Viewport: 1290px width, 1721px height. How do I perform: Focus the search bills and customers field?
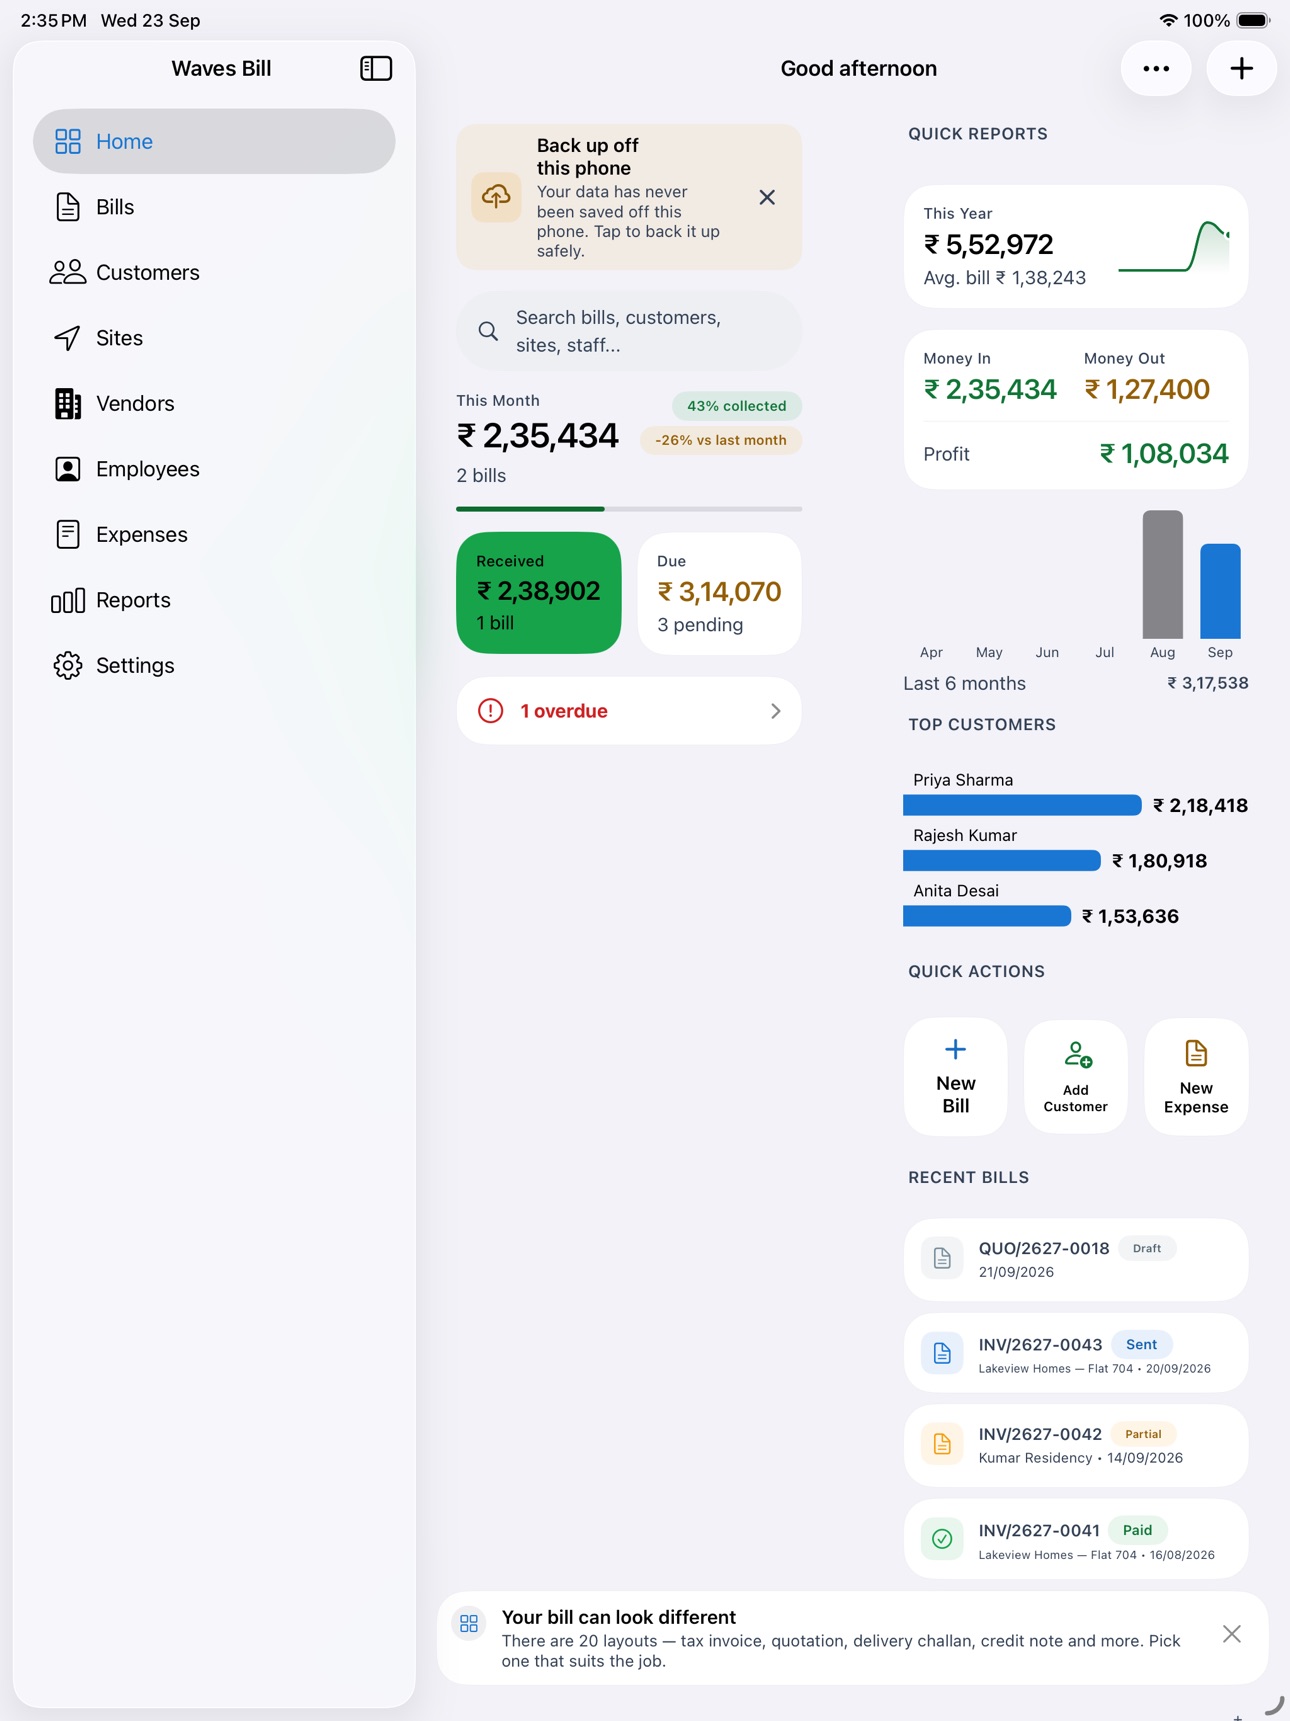click(x=629, y=331)
